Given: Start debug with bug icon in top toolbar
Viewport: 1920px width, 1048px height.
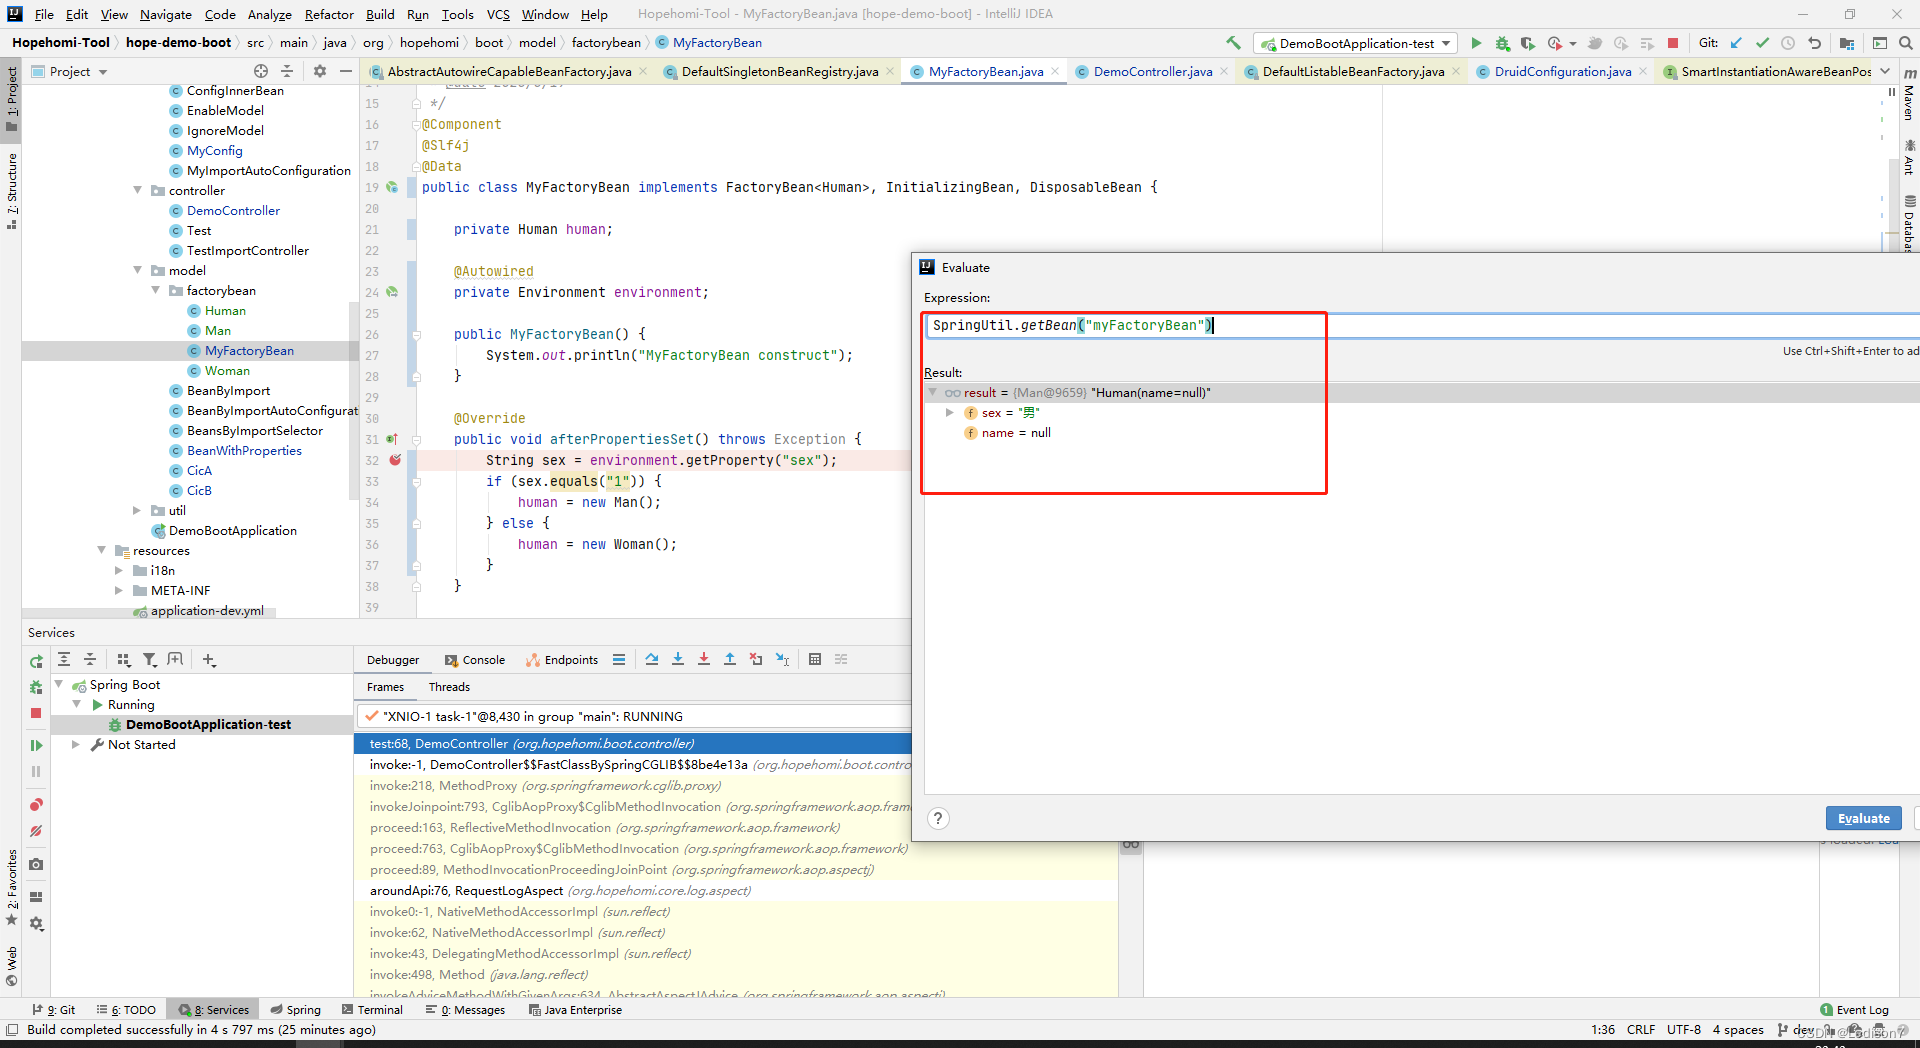Looking at the screenshot, I should (1502, 43).
